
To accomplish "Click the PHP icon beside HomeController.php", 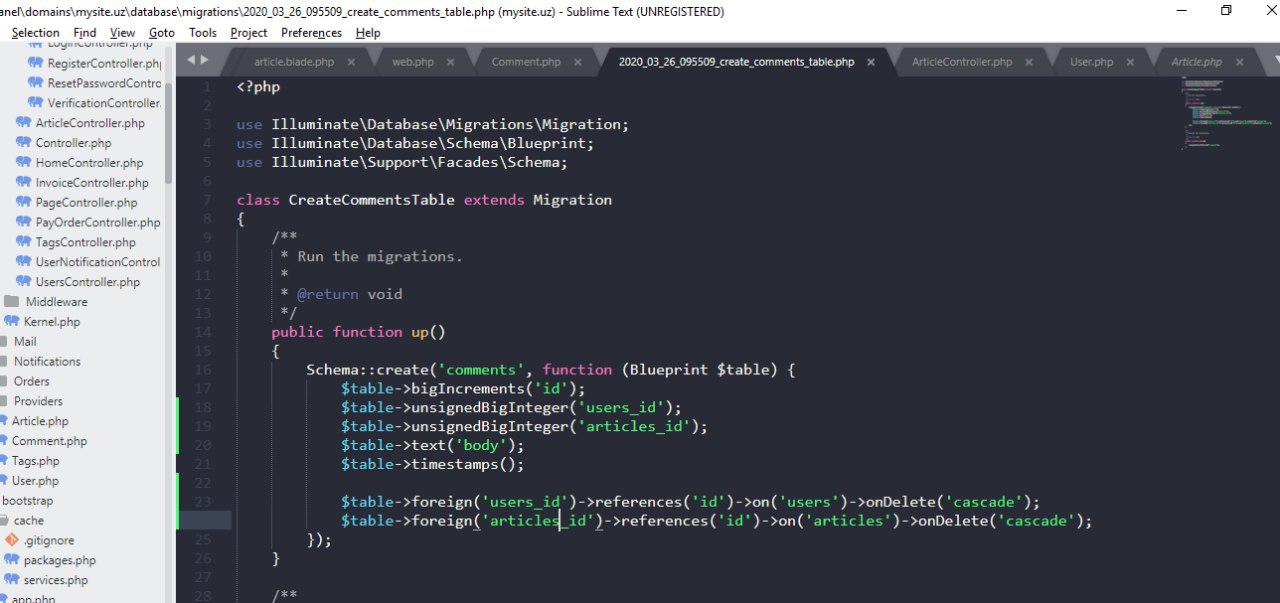I will (23, 163).
